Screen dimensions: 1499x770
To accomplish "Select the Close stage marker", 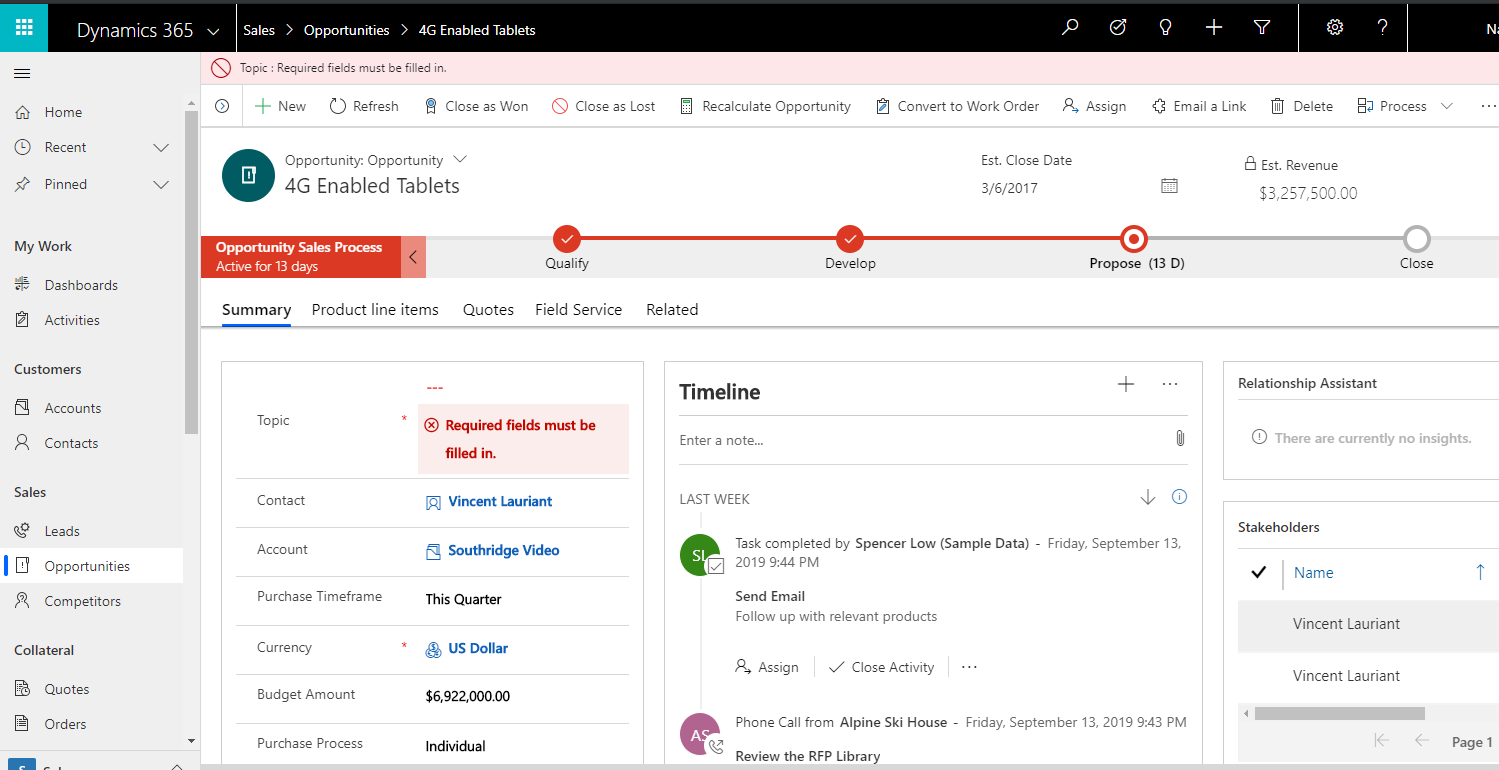I will point(1416,239).
